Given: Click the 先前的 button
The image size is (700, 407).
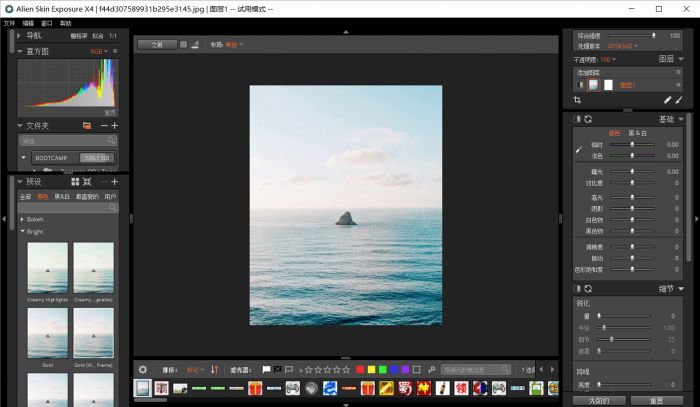Looking at the screenshot, I should (599, 399).
